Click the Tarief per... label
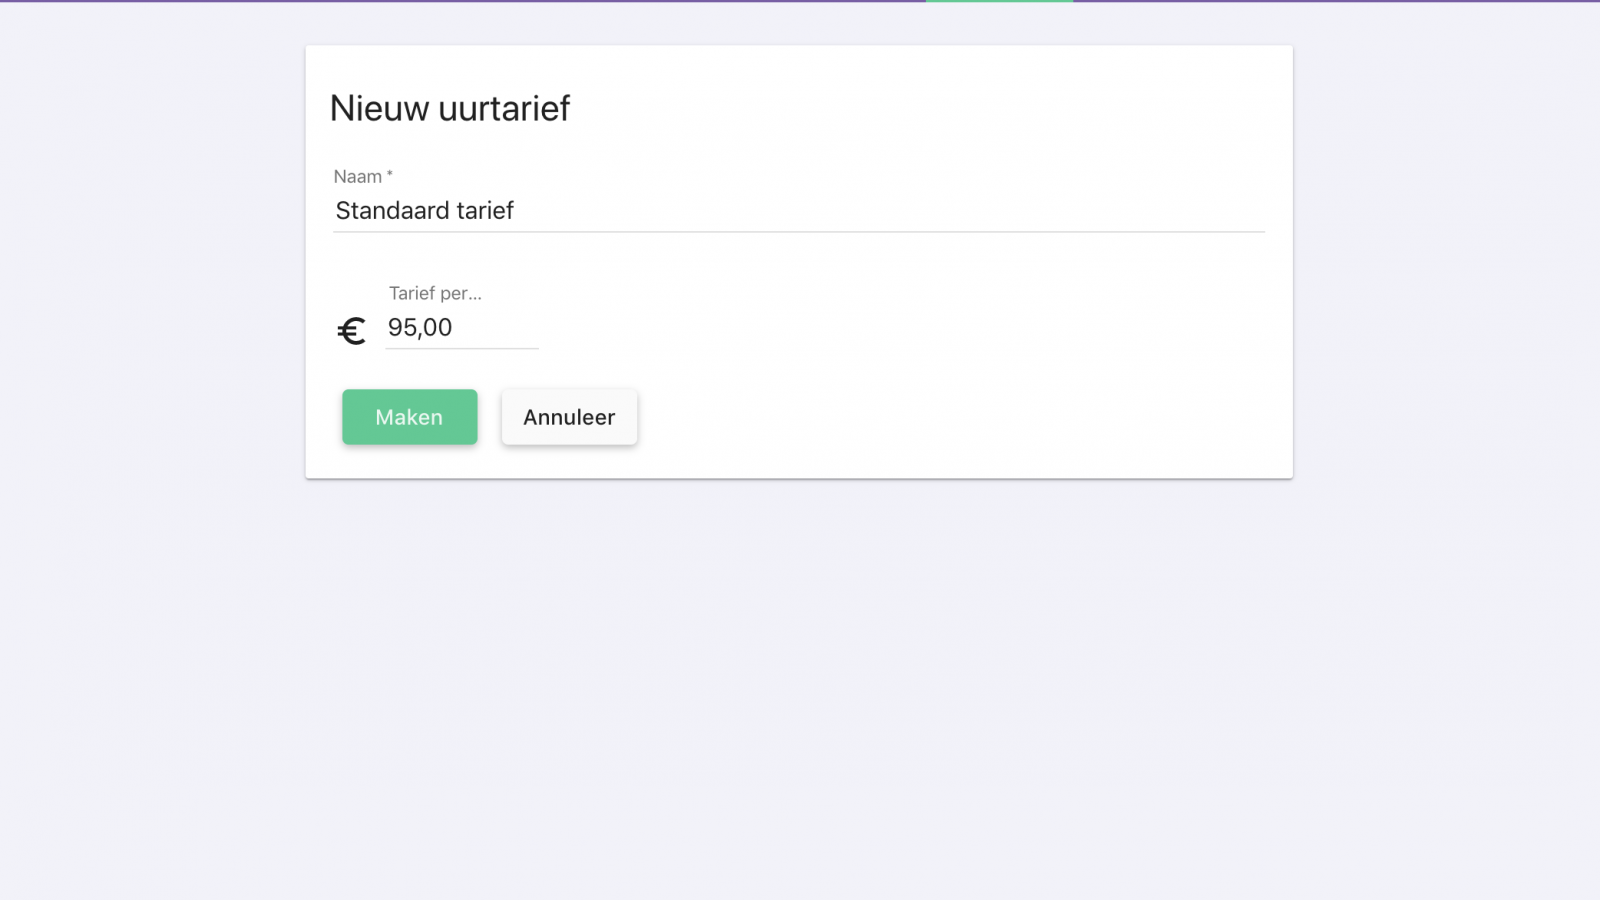Image resolution: width=1600 pixels, height=900 pixels. click(x=435, y=293)
